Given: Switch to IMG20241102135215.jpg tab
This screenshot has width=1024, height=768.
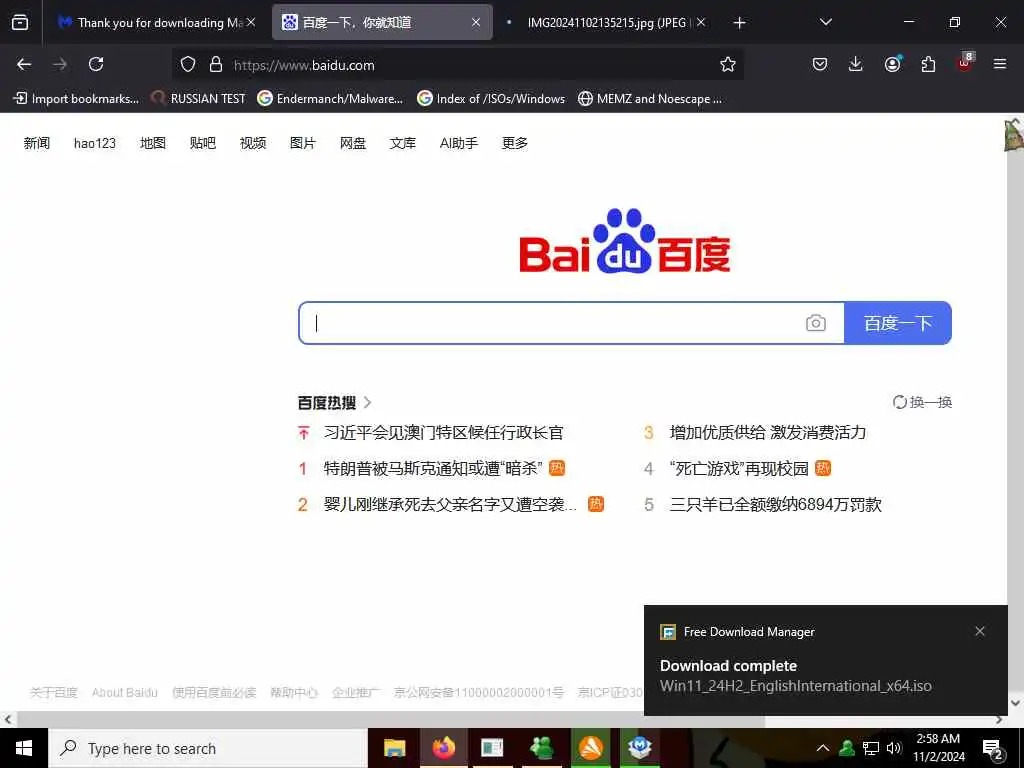Looking at the screenshot, I should (x=606, y=23).
